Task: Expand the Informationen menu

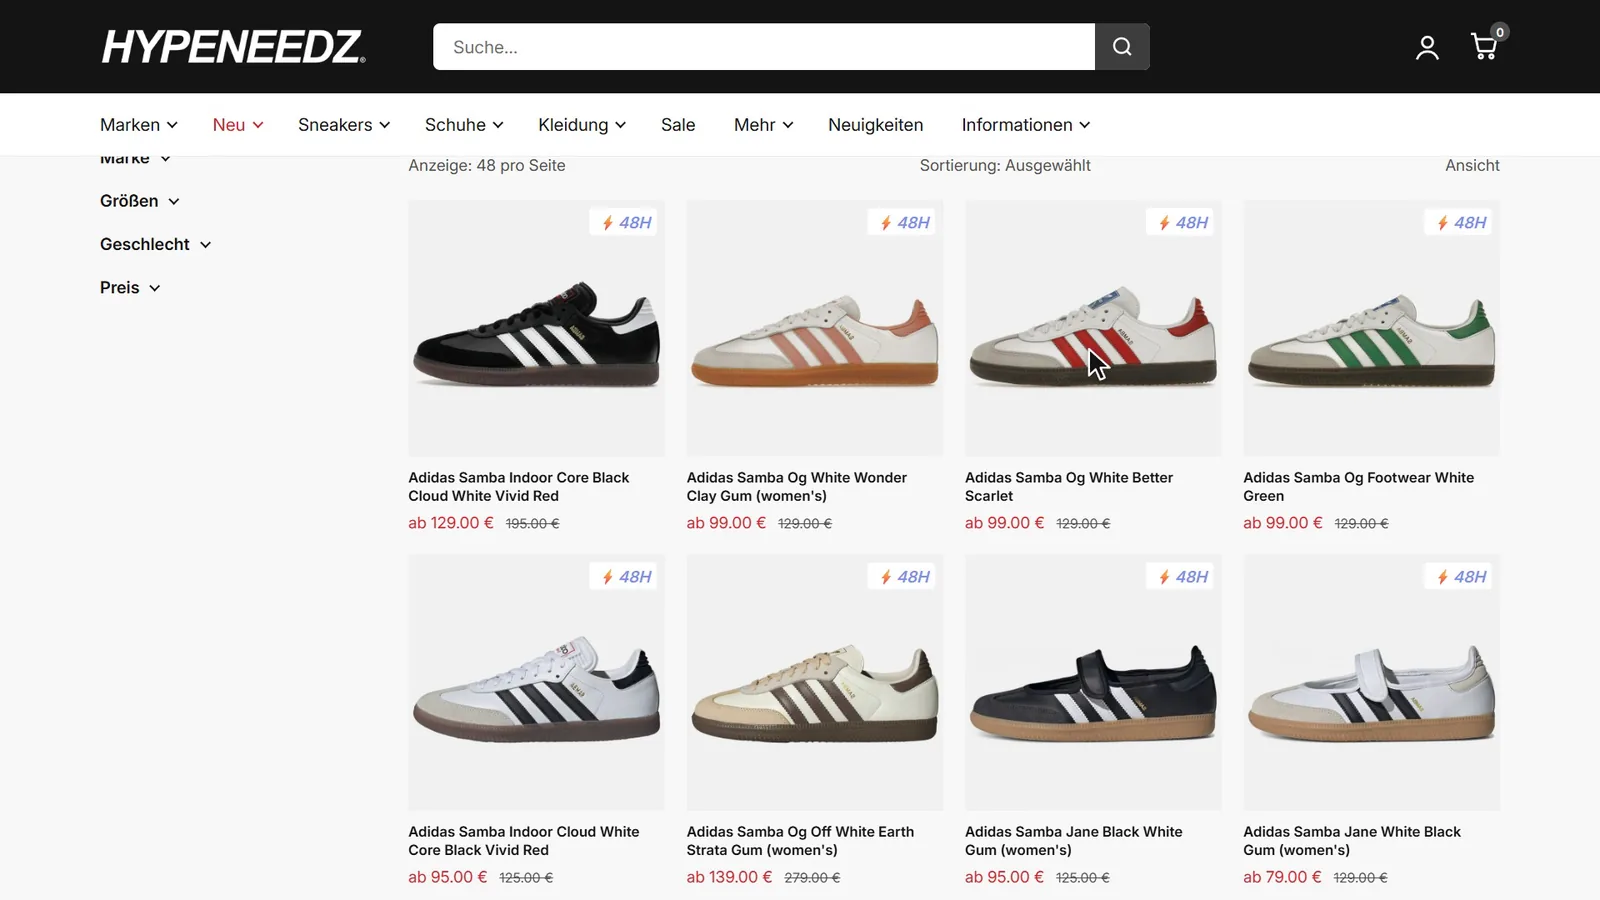Action: [1026, 125]
